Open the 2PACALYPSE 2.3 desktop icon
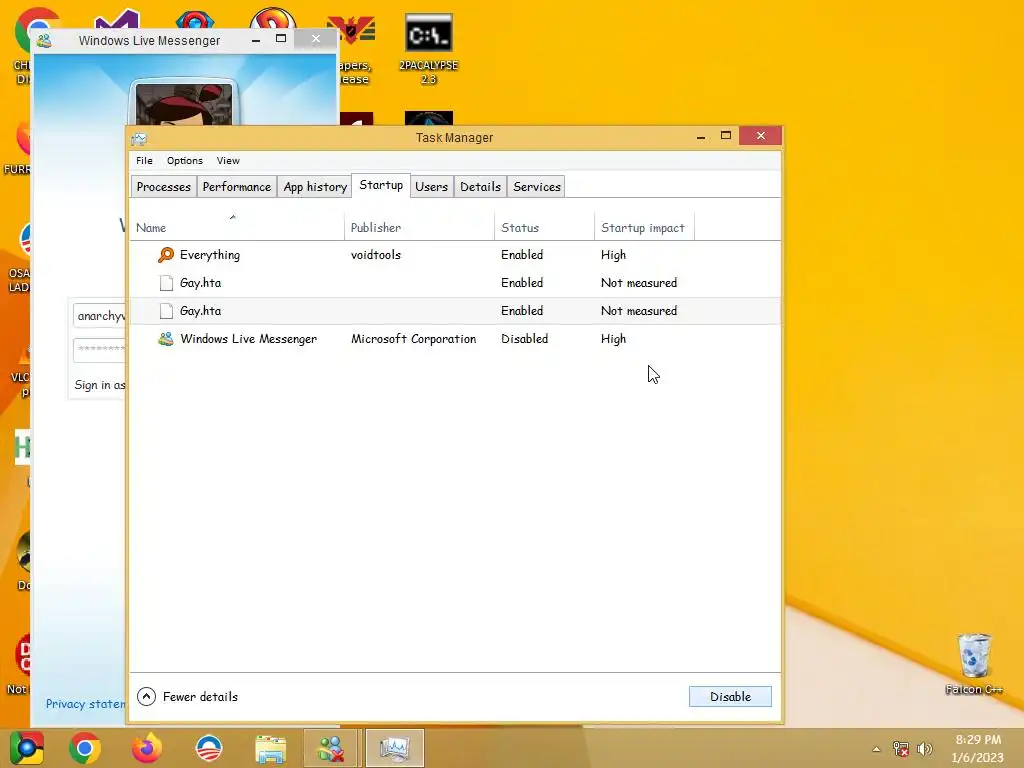 pos(428,49)
